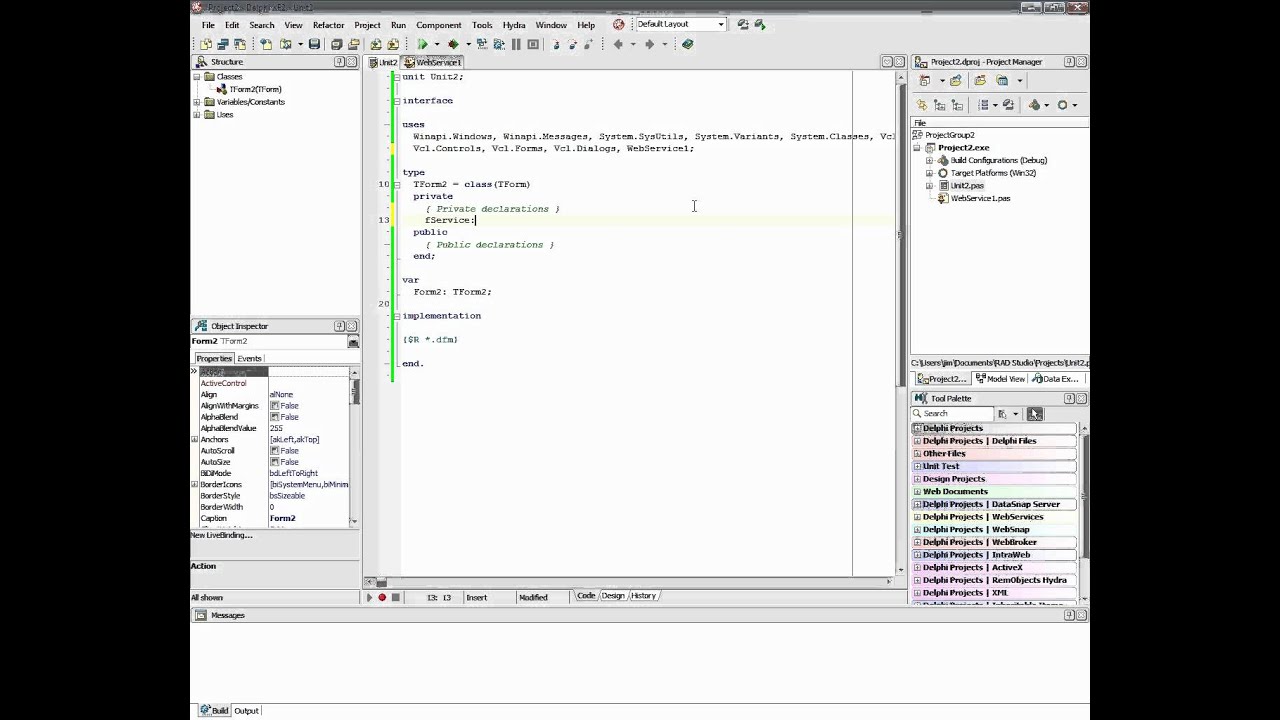Screen dimensions: 1280x720
Task: Pin the Structure panel
Action: click(340, 62)
